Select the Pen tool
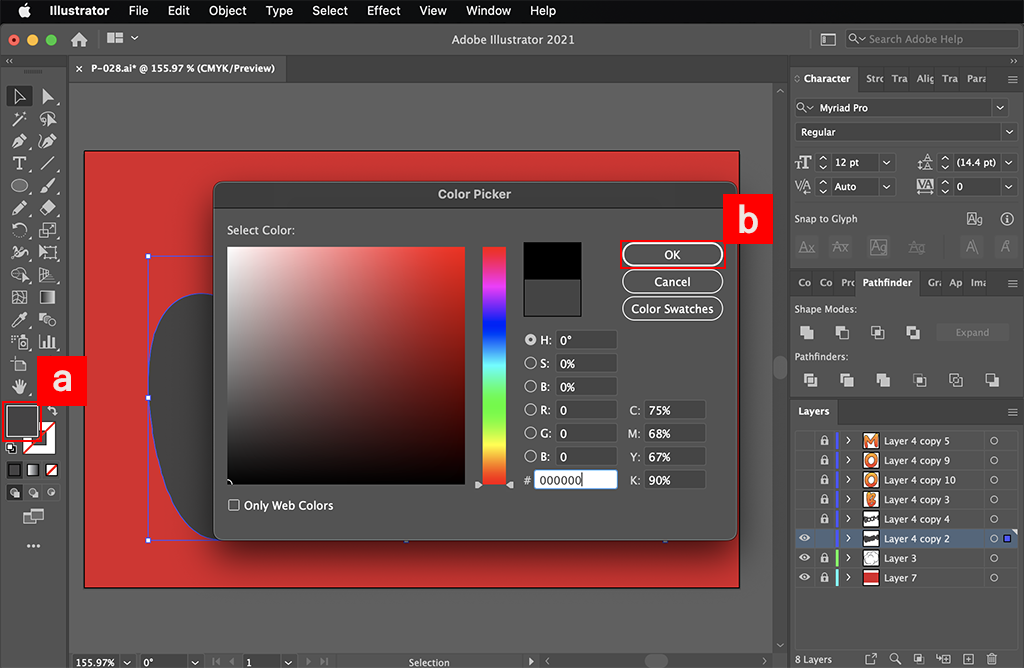The width and height of the screenshot is (1024, 668). [x=19, y=141]
